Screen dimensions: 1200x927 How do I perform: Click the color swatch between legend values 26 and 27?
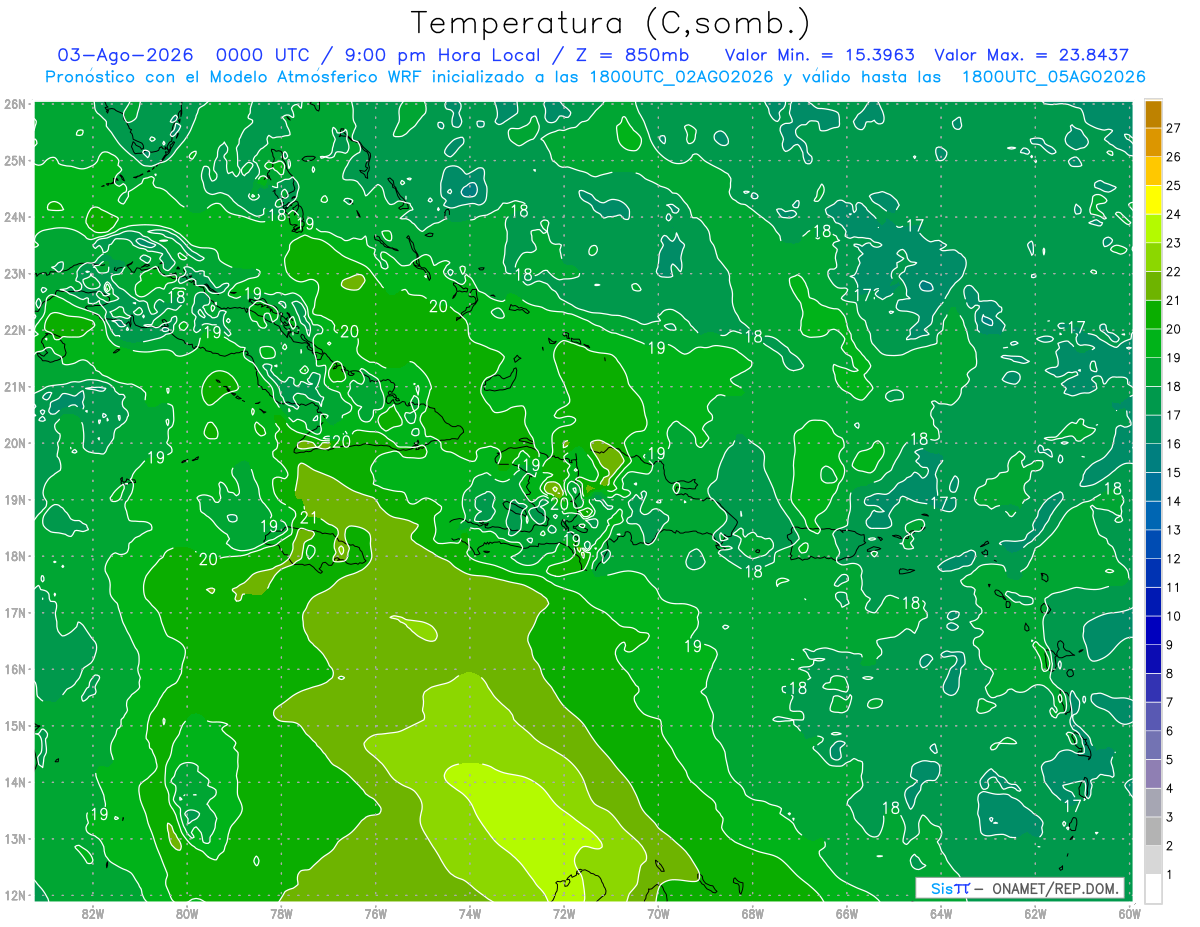point(1153,143)
